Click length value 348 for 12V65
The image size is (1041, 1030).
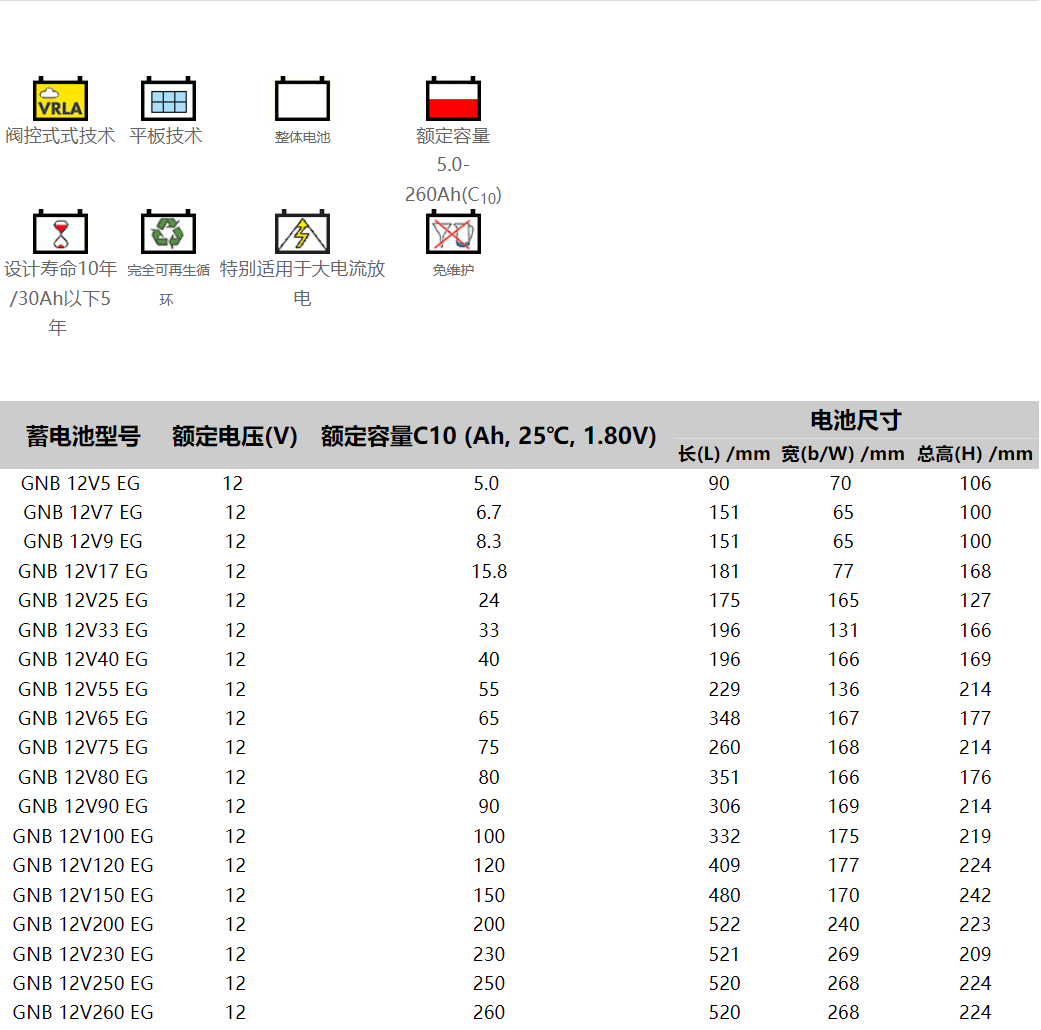coord(724,718)
